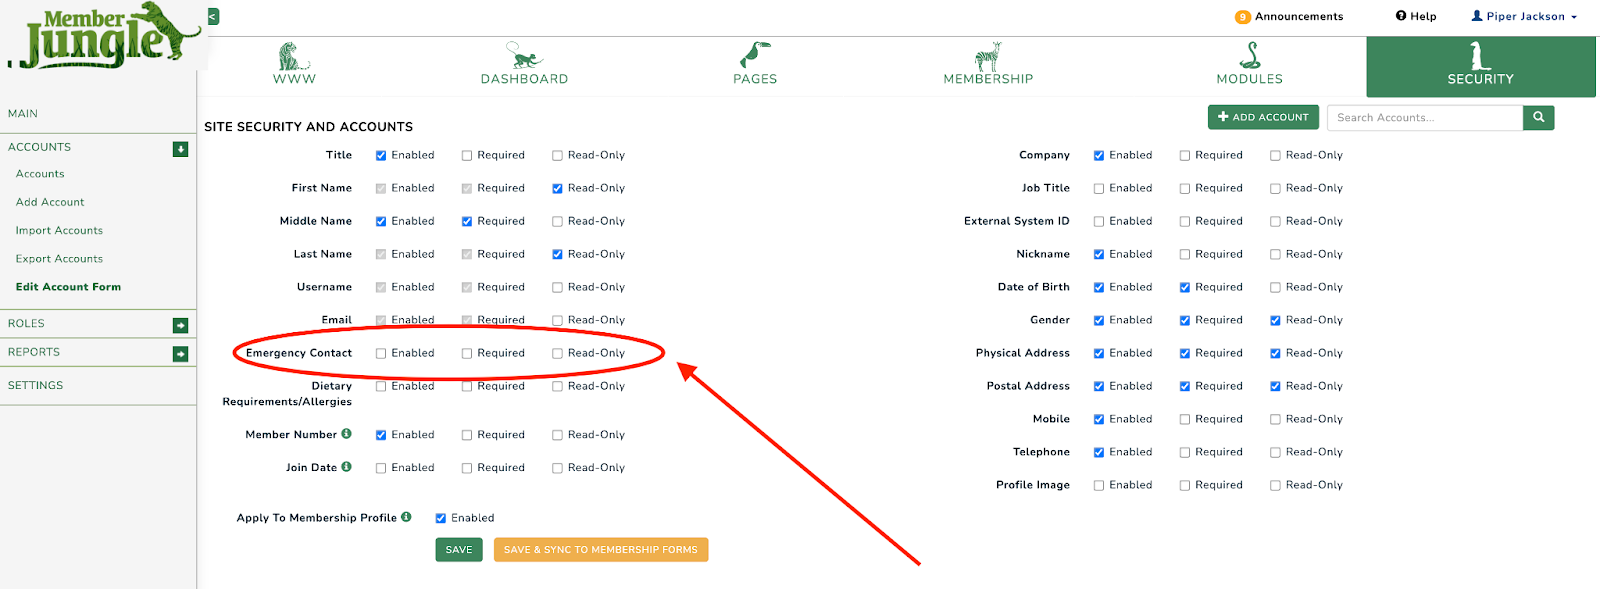Uncheck Gender Read-Only checkbox
This screenshot has width=1600, height=589.
[x=1275, y=320]
